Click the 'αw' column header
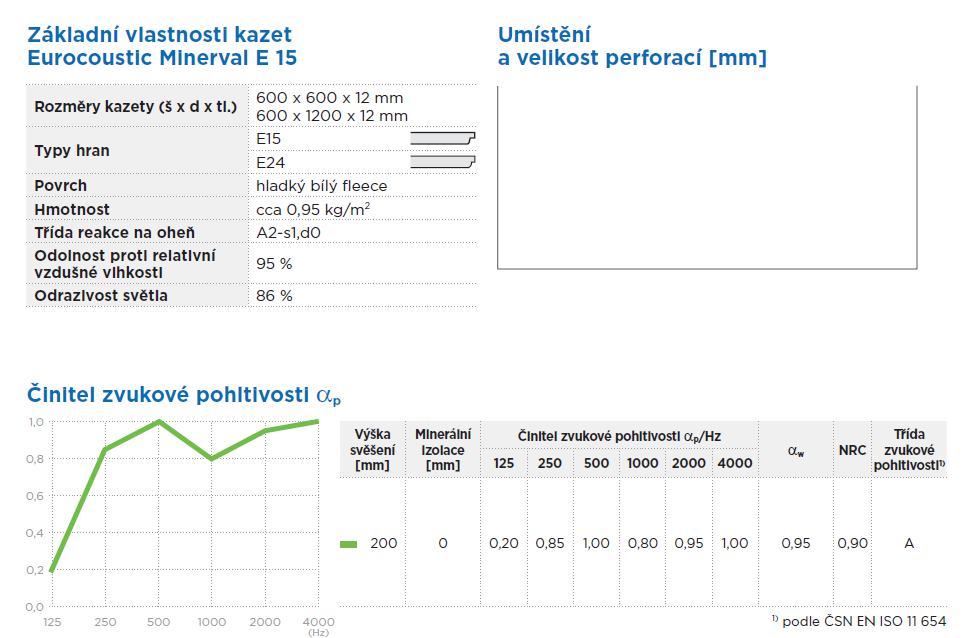Screen dimensions: 971x638 (x=796, y=451)
